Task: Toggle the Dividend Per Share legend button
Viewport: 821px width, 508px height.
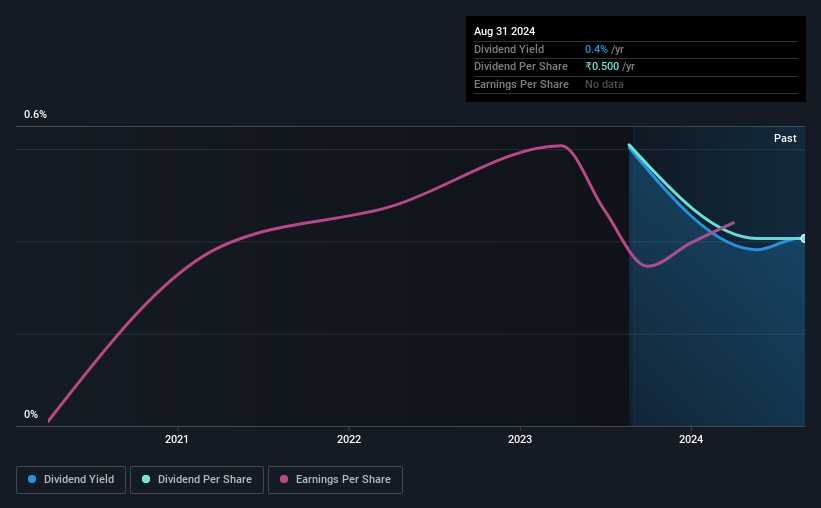Action: (x=197, y=480)
